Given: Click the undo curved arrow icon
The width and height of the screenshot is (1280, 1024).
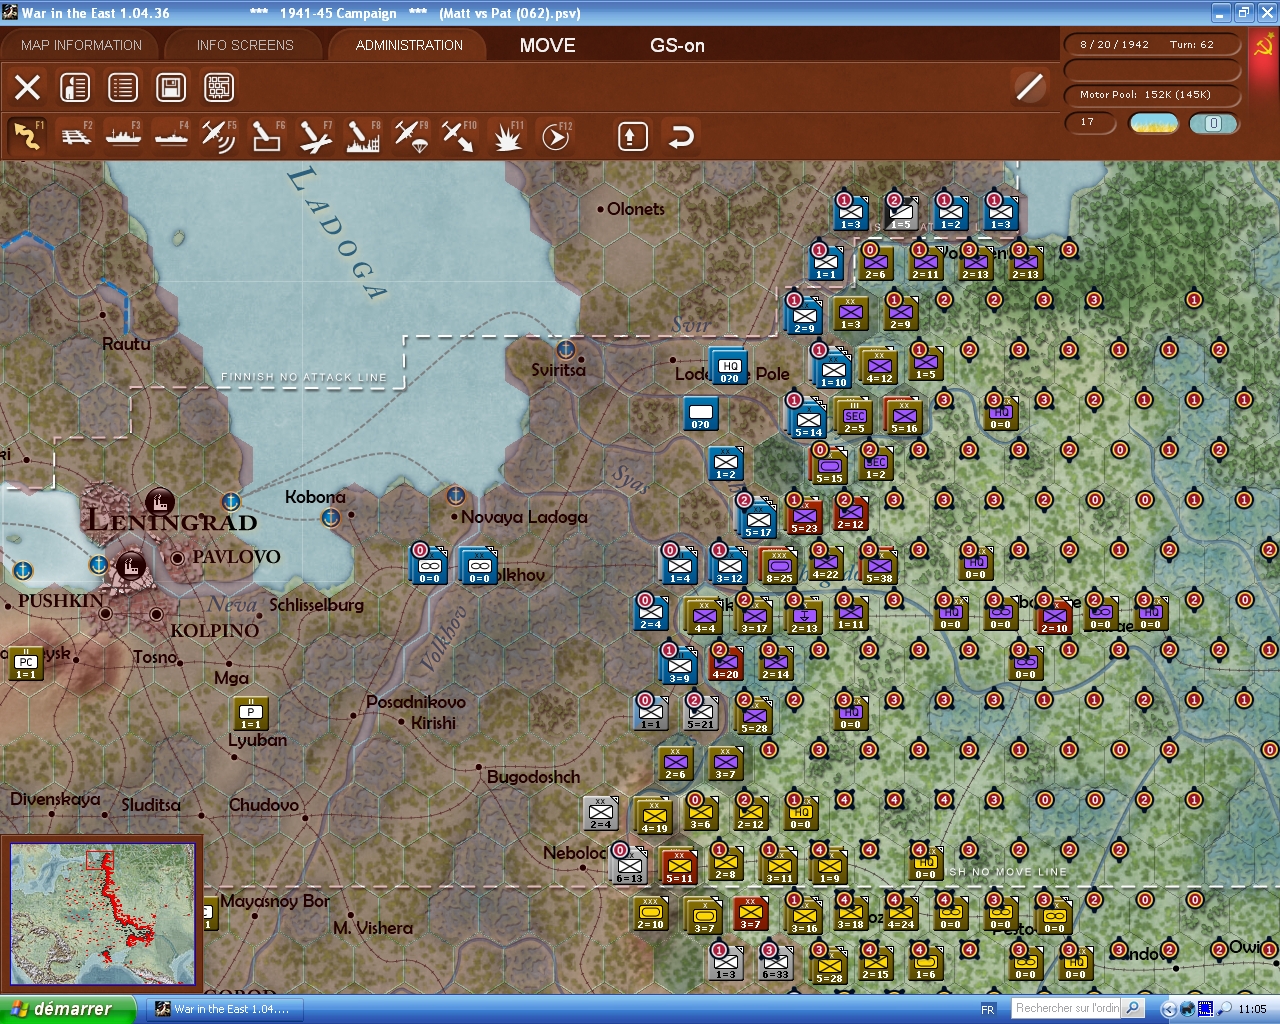Looking at the screenshot, I should (x=681, y=136).
